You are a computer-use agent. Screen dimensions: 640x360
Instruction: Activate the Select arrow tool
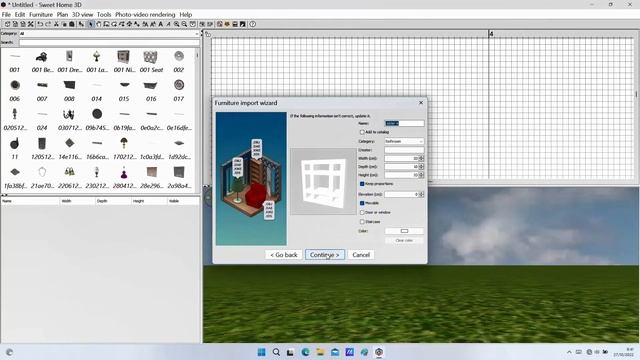click(91, 24)
